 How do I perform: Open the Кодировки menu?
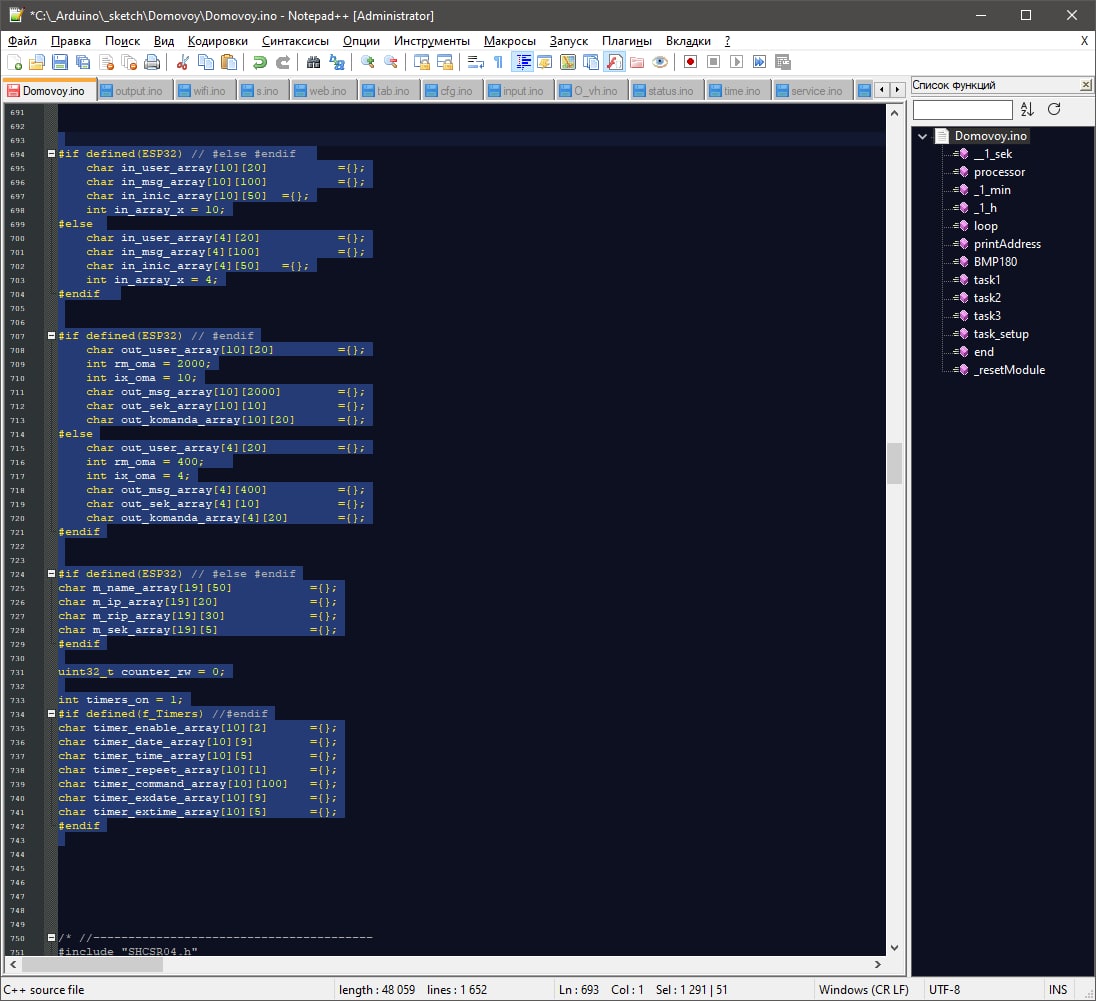pos(217,41)
